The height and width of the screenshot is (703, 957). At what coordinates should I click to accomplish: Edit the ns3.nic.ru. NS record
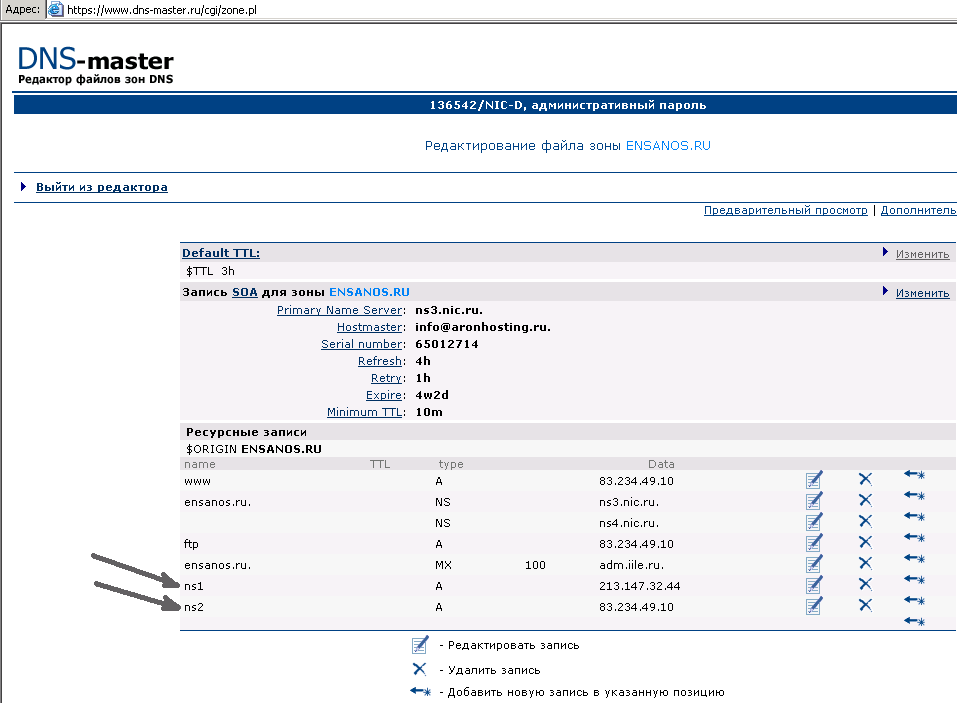[814, 501]
